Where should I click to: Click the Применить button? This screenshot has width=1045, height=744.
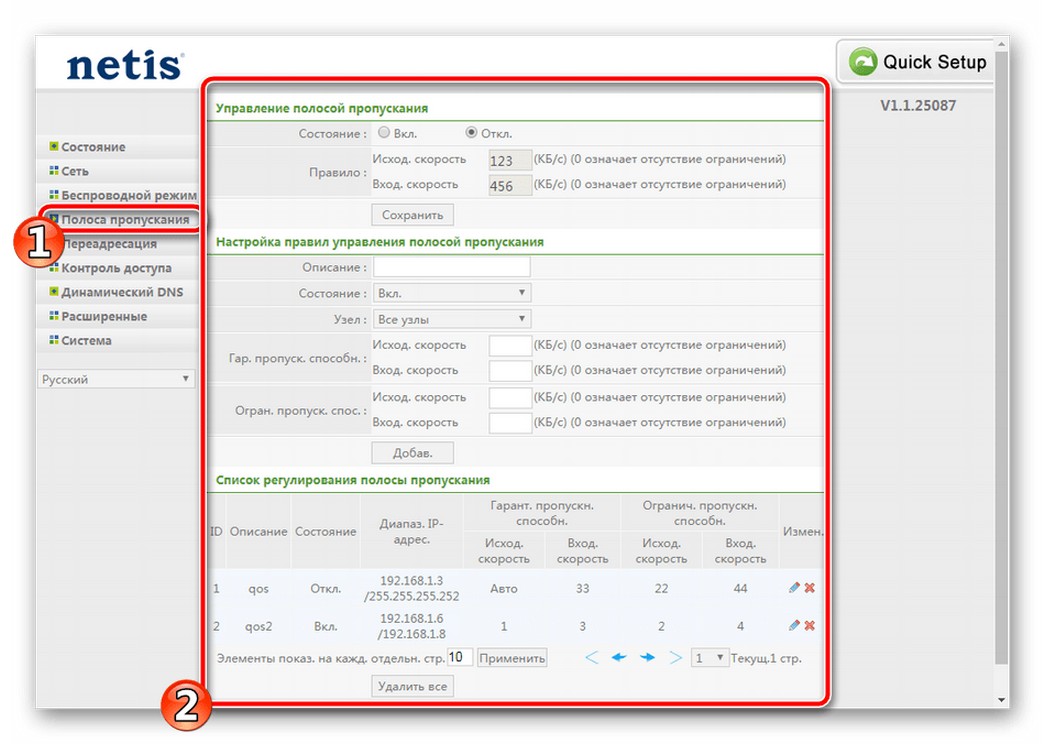[x=512, y=658]
